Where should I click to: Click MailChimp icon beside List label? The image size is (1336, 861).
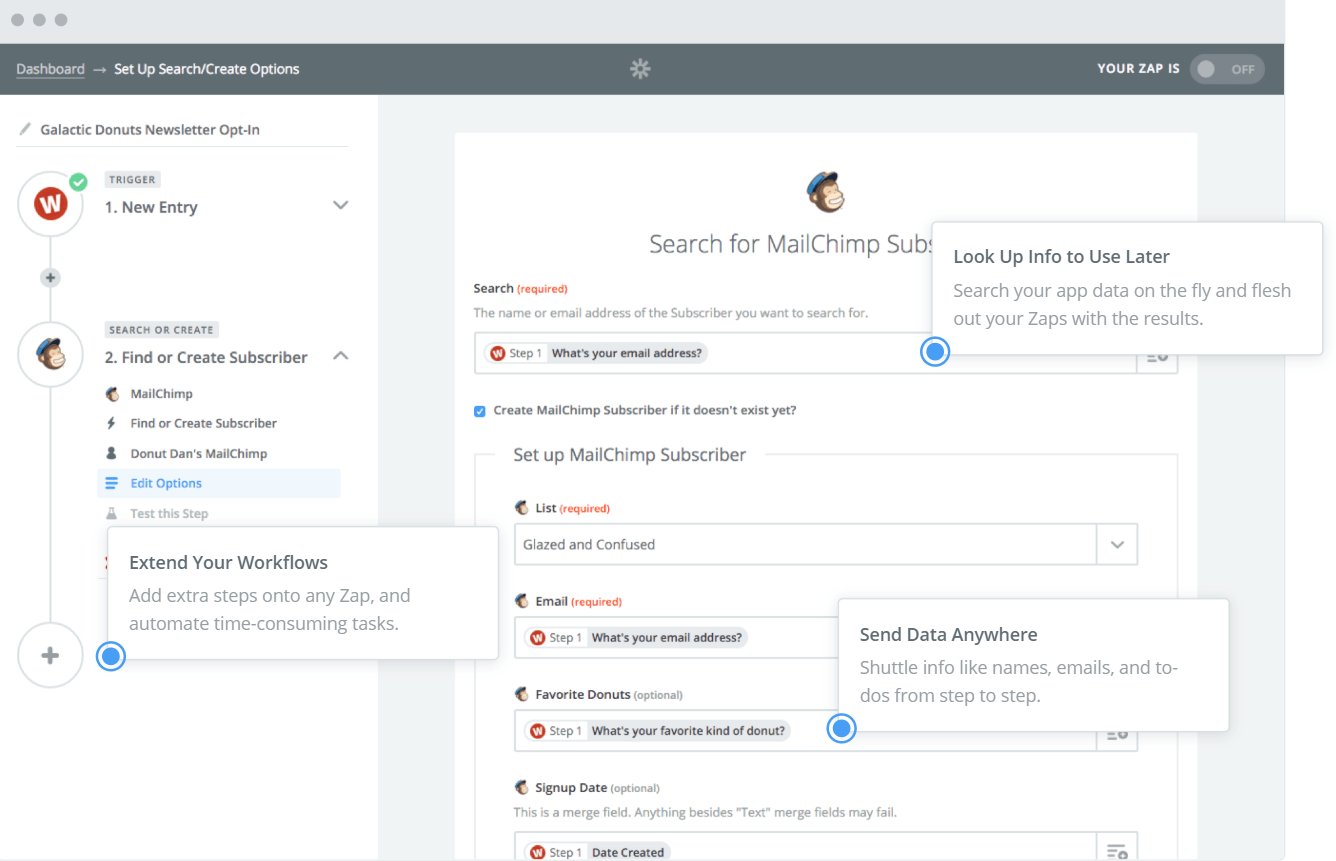[521, 508]
